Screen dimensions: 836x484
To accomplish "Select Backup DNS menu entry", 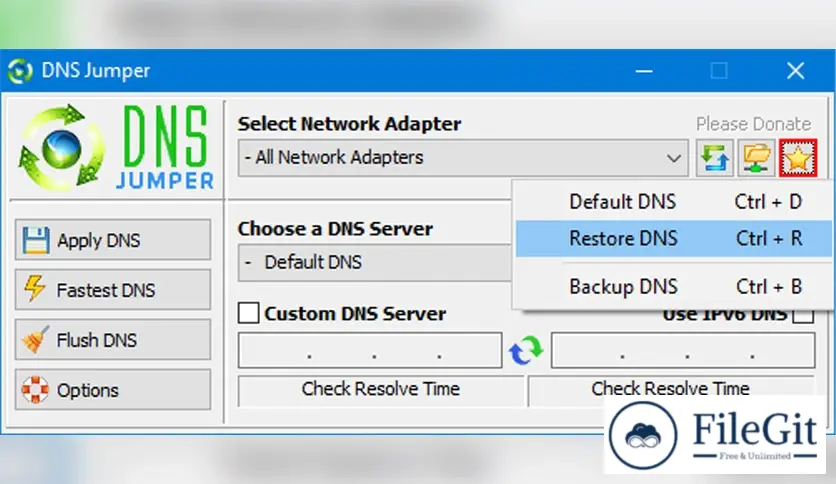I will tap(674, 287).
